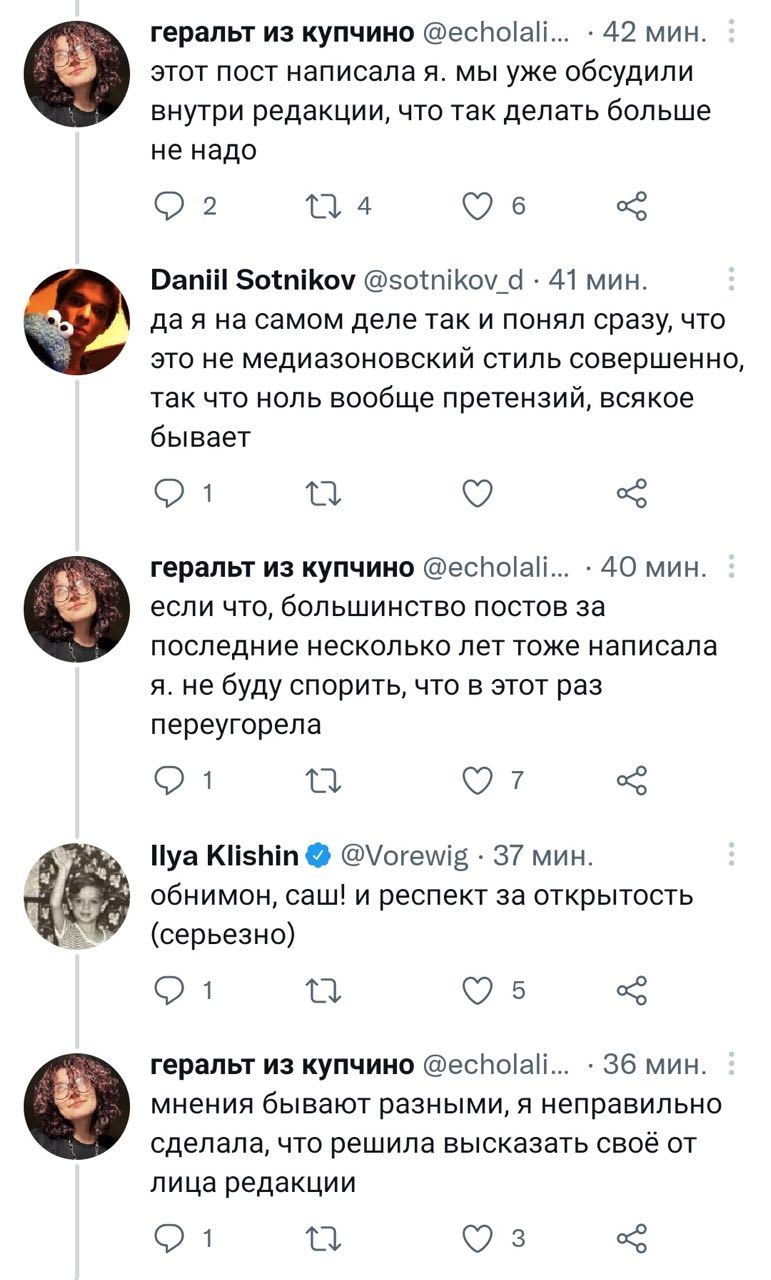This screenshot has width=771, height=1280.
Task: Open Daniil Sotnikov's profile picture
Action: pos(76,320)
